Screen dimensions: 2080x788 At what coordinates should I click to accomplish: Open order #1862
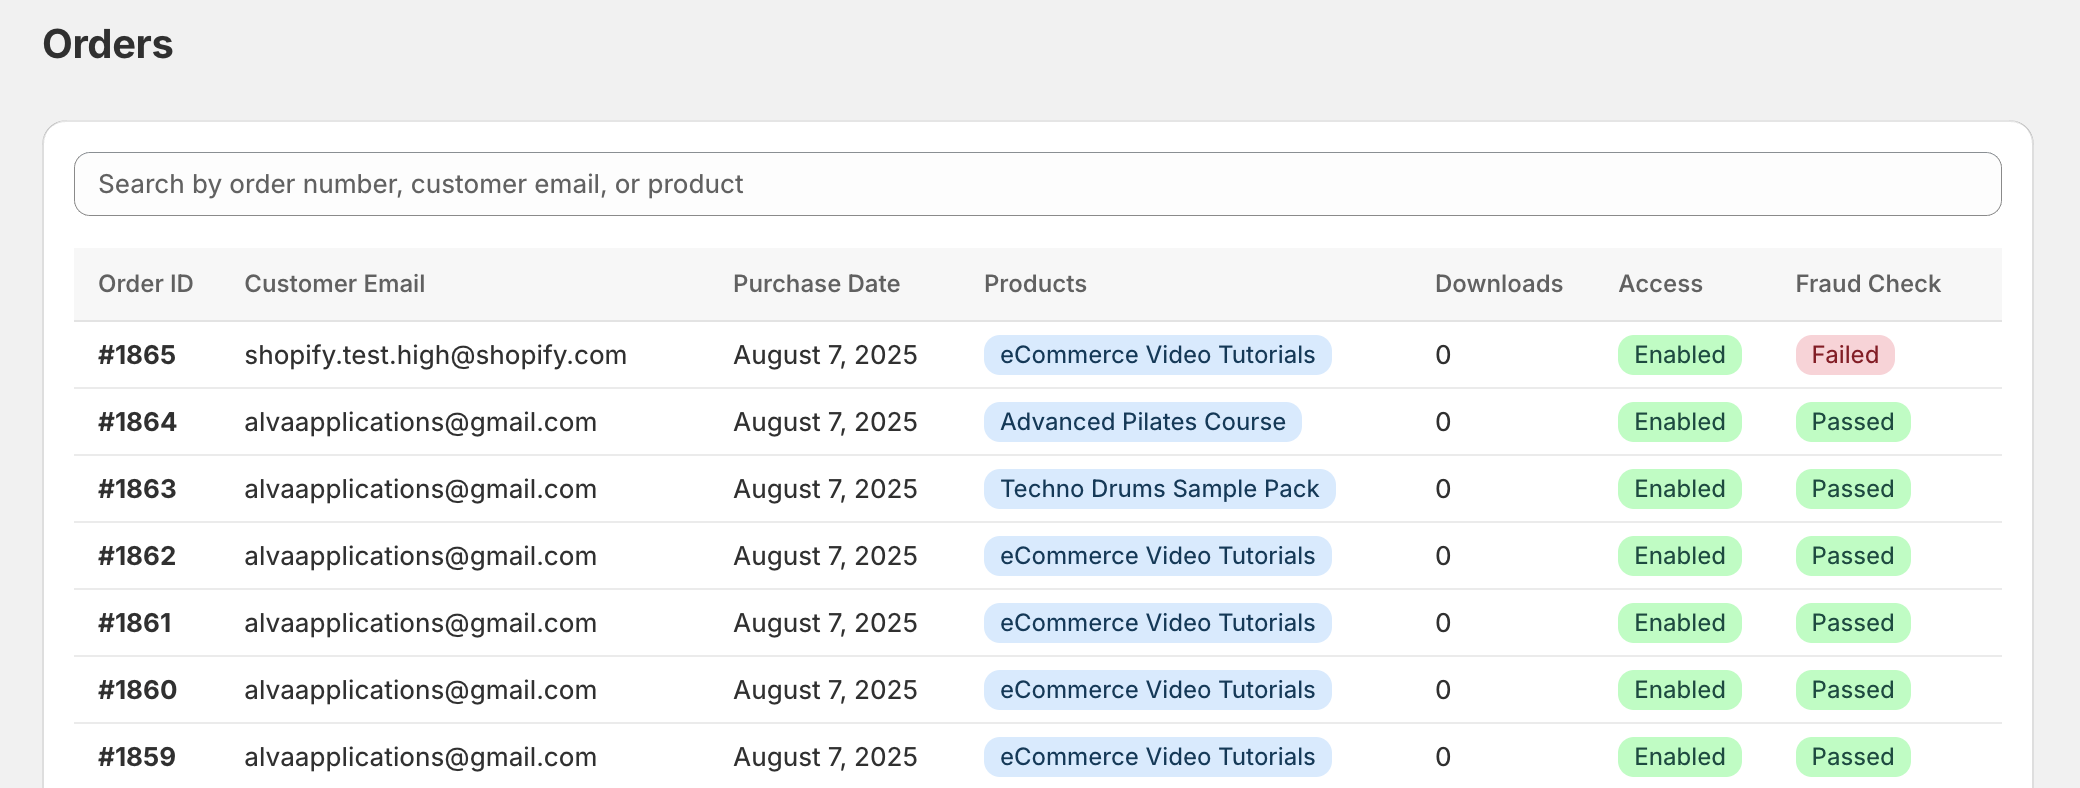pyautogui.click(x=137, y=556)
